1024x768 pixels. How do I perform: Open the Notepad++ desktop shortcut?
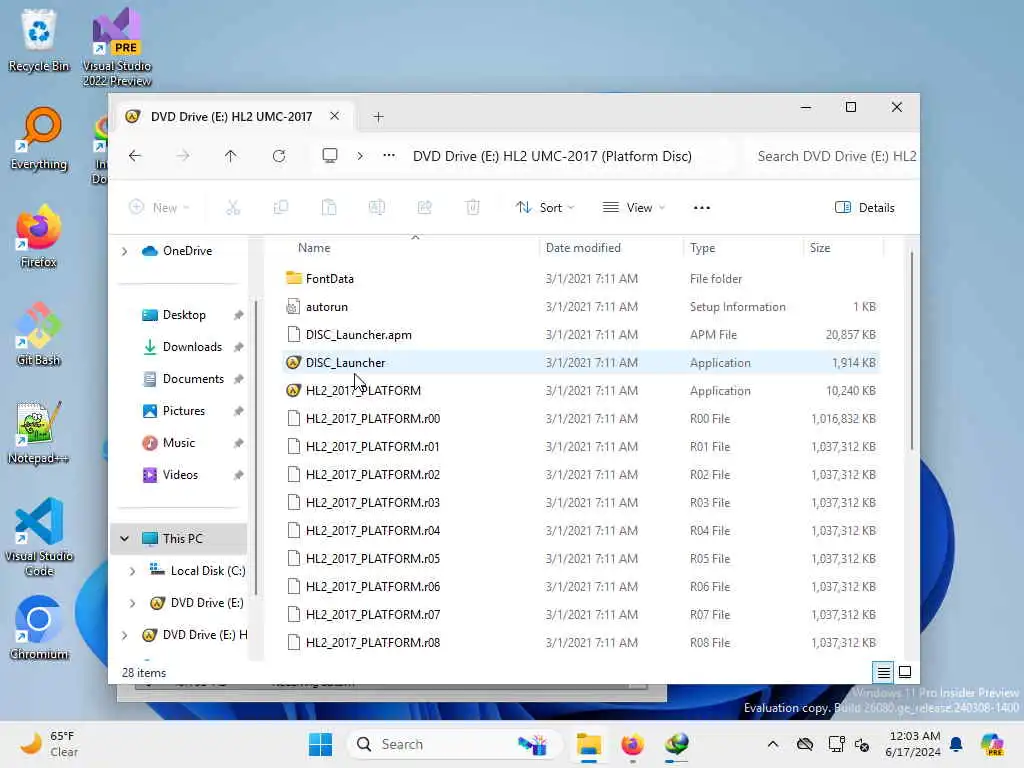tap(39, 432)
